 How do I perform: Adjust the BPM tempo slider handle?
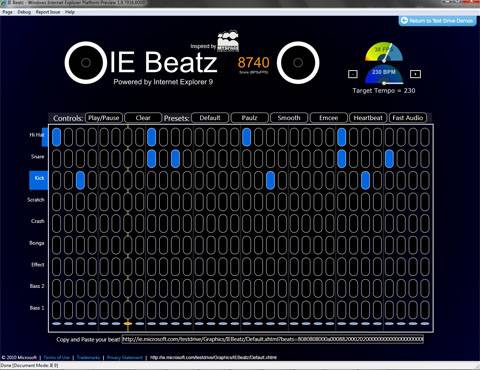pyautogui.click(x=384, y=83)
